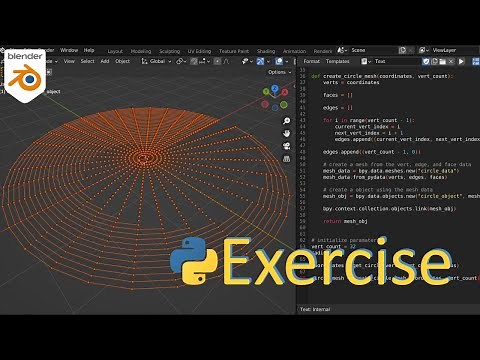Click the zoom magnifier icon in viewport

[286, 121]
